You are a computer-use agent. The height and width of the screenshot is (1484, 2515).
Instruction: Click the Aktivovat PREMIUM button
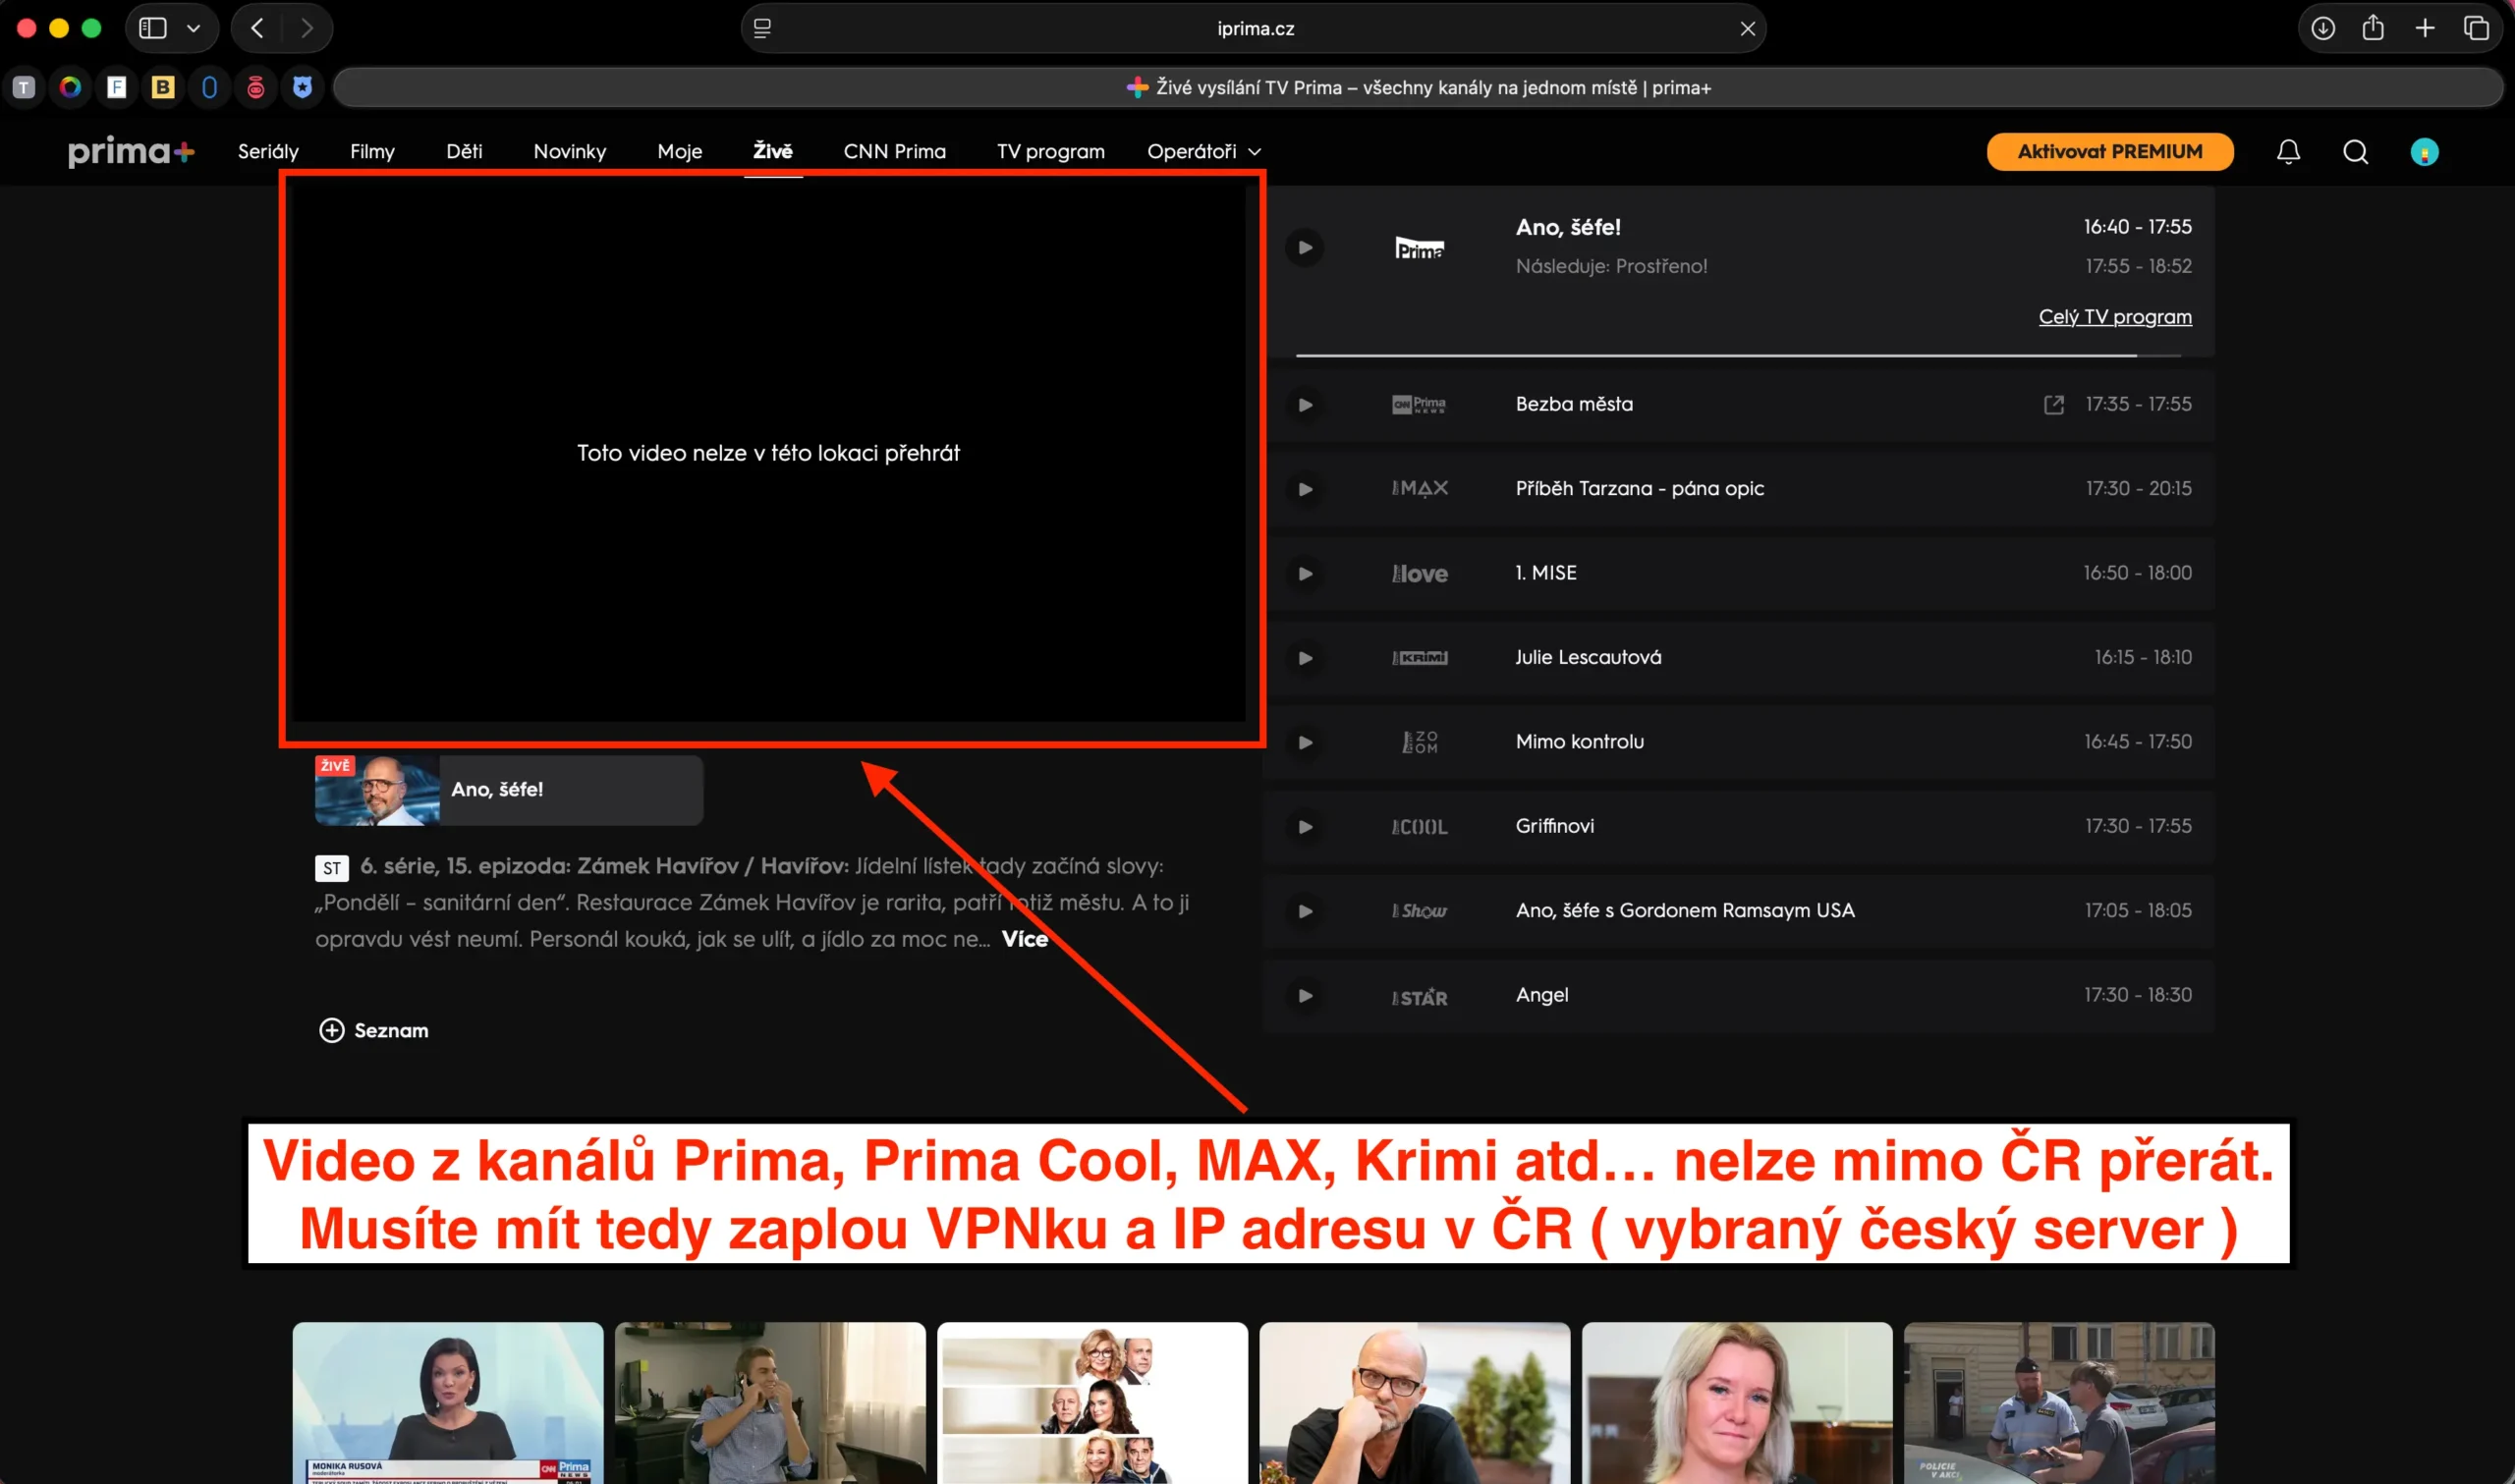pos(2109,152)
